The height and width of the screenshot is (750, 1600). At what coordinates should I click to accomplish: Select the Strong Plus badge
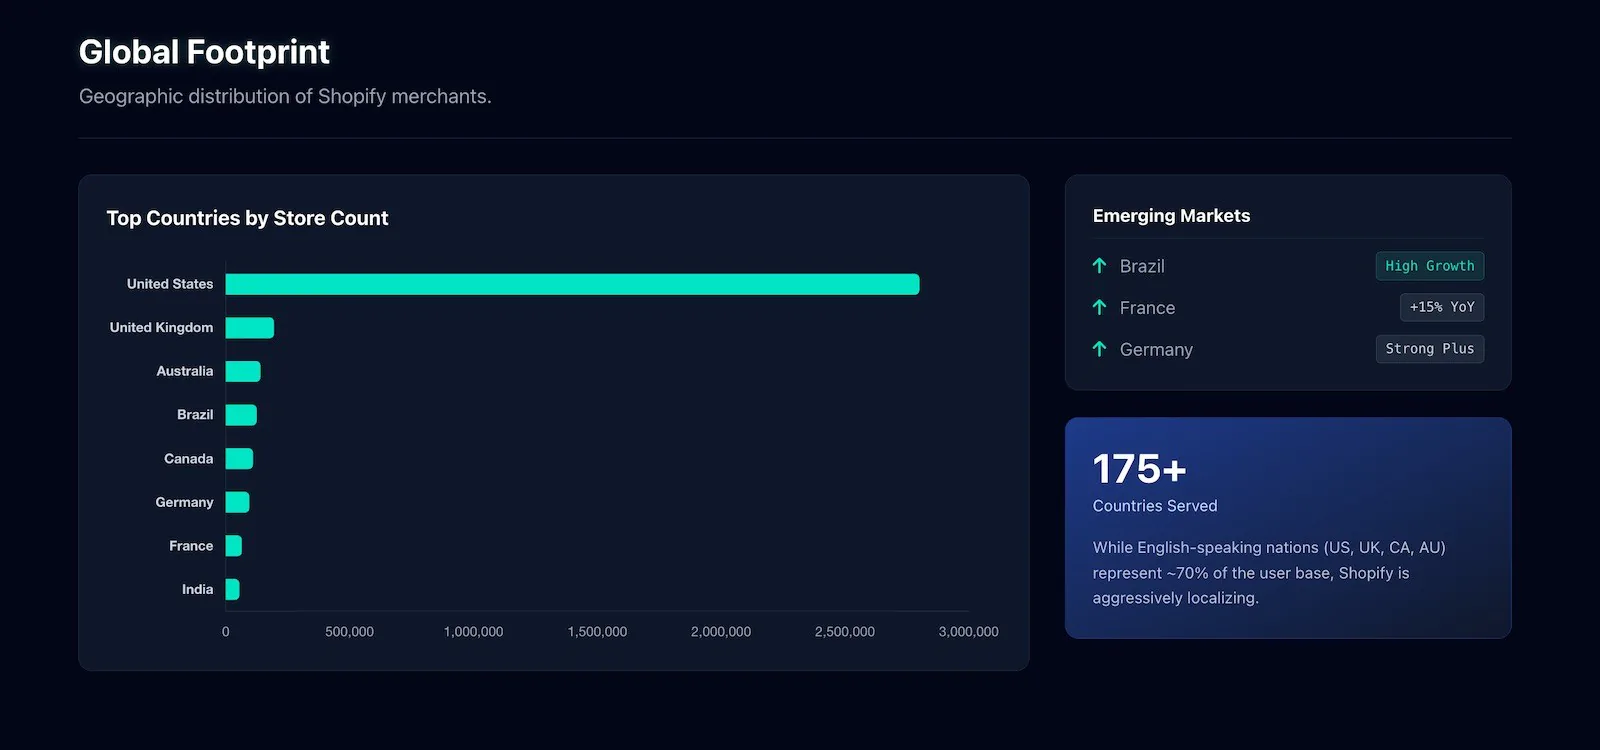(1430, 349)
